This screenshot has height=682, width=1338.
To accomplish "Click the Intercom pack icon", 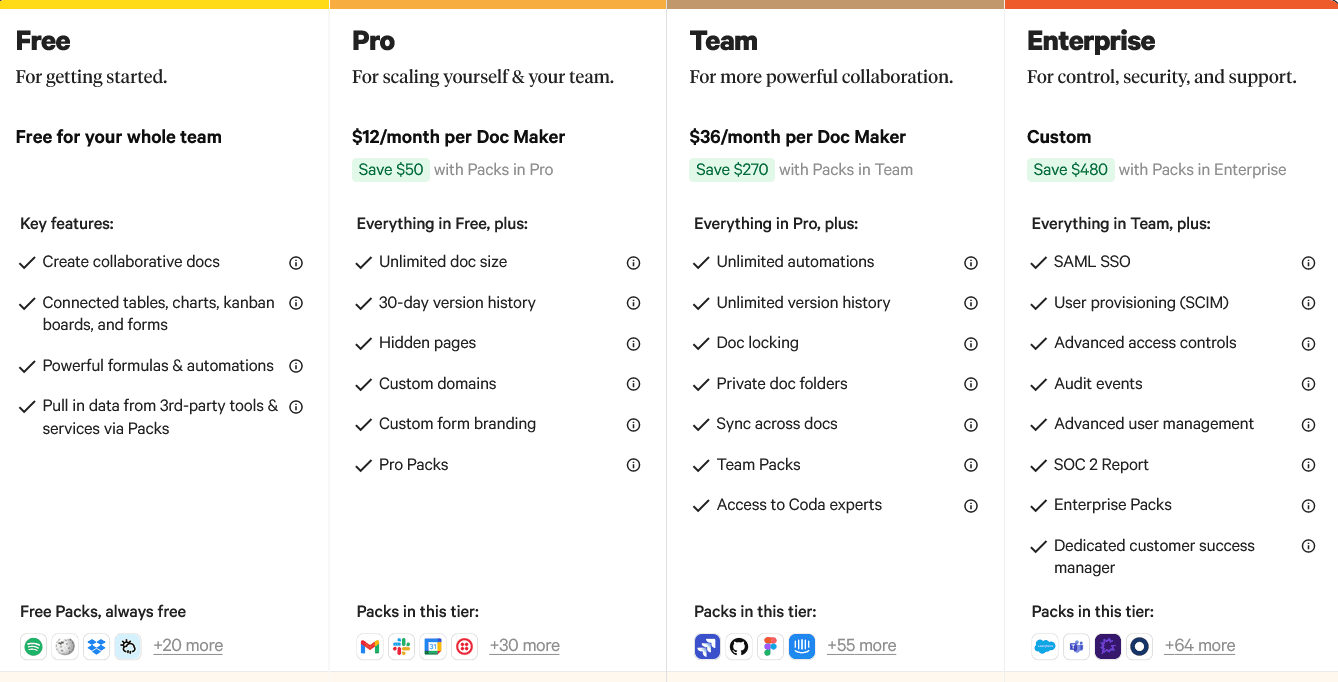I will tap(802, 647).
